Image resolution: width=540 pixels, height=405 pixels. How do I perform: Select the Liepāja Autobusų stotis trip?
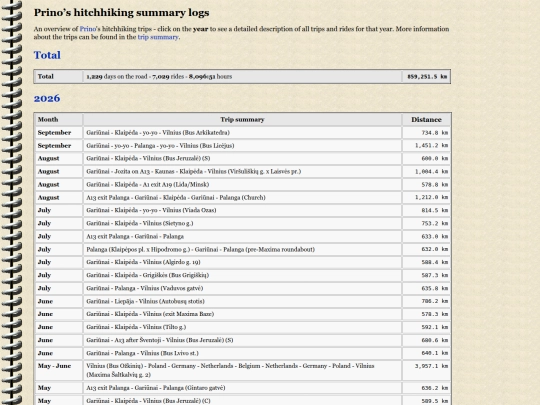click(242, 301)
